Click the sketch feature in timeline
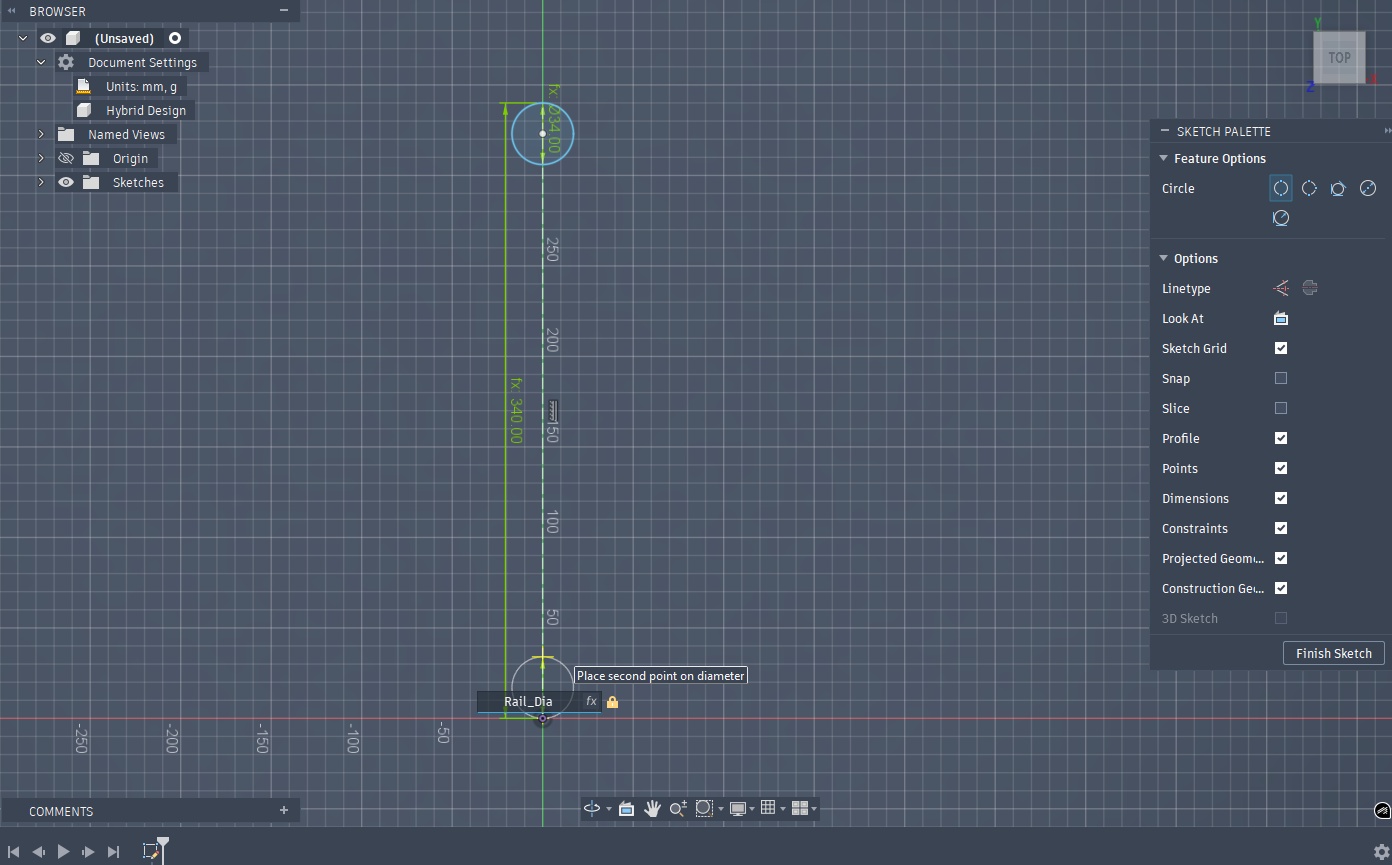Image resolution: width=1392 pixels, height=865 pixels. pyautogui.click(x=151, y=851)
